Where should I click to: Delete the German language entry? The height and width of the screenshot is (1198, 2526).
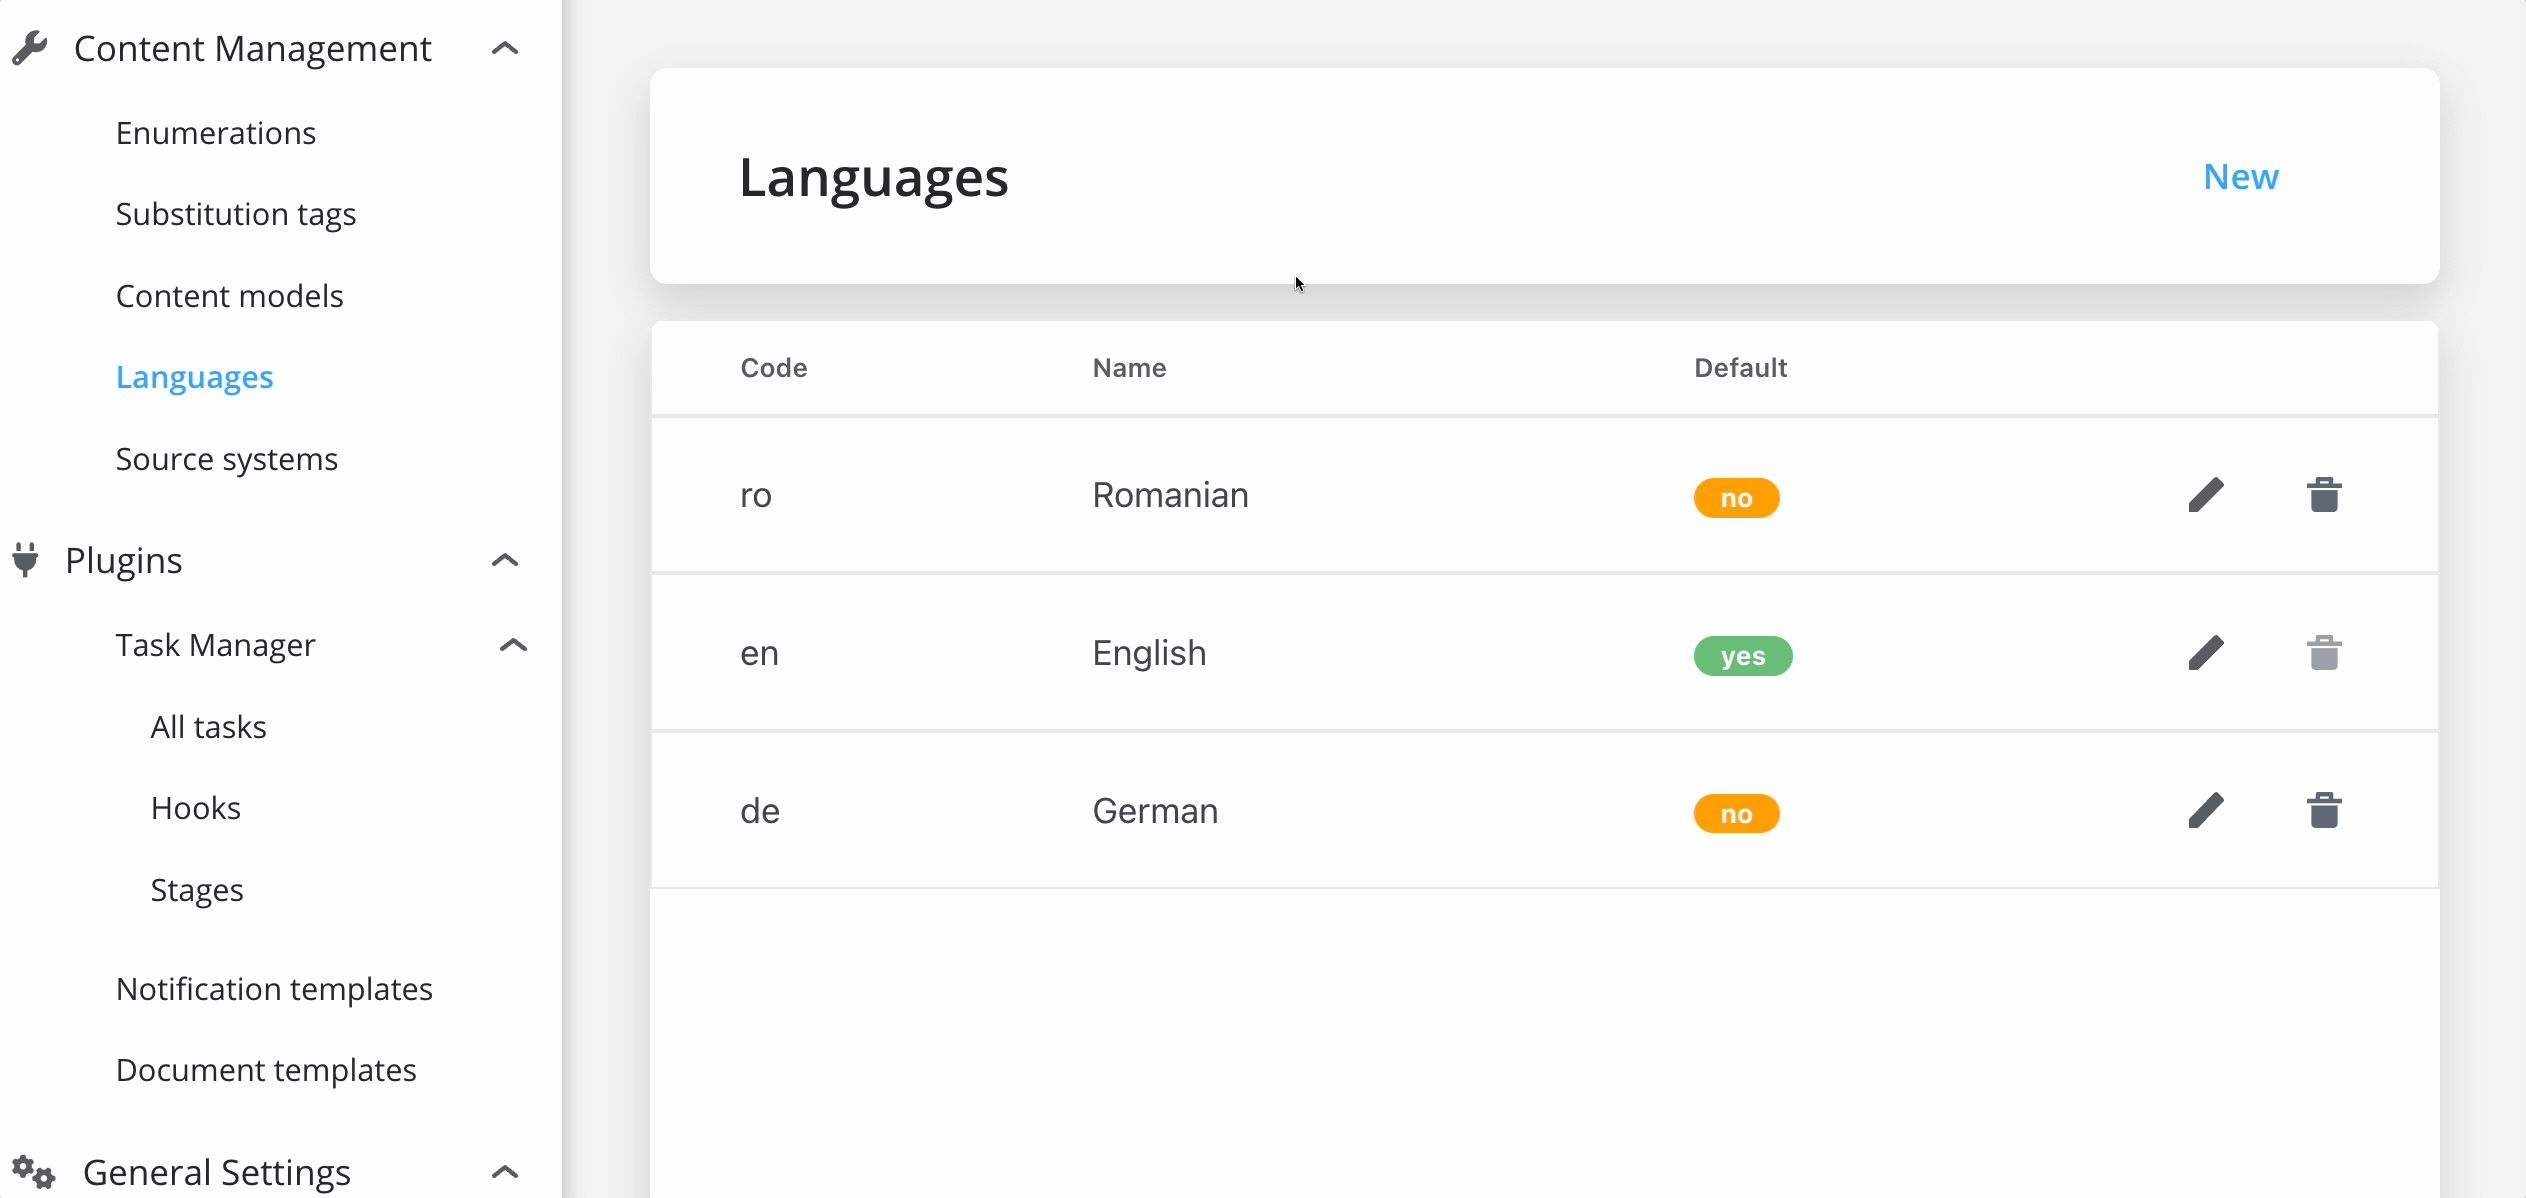click(2324, 811)
